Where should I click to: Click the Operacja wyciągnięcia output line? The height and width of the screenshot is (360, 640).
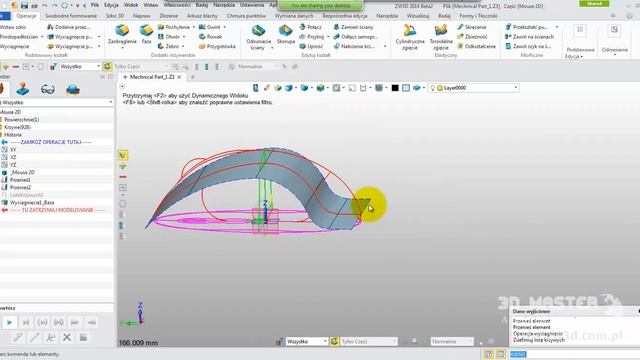tap(538, 333)
